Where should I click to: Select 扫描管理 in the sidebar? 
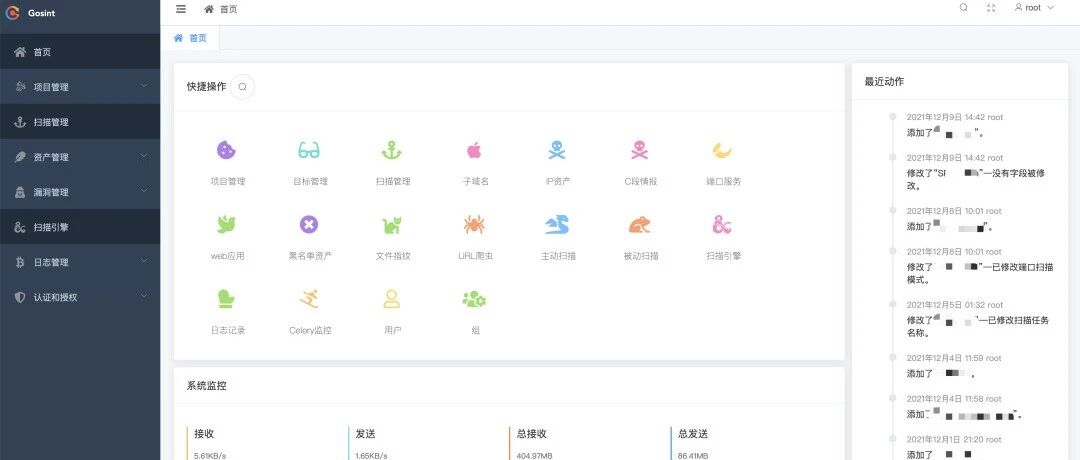80,122
